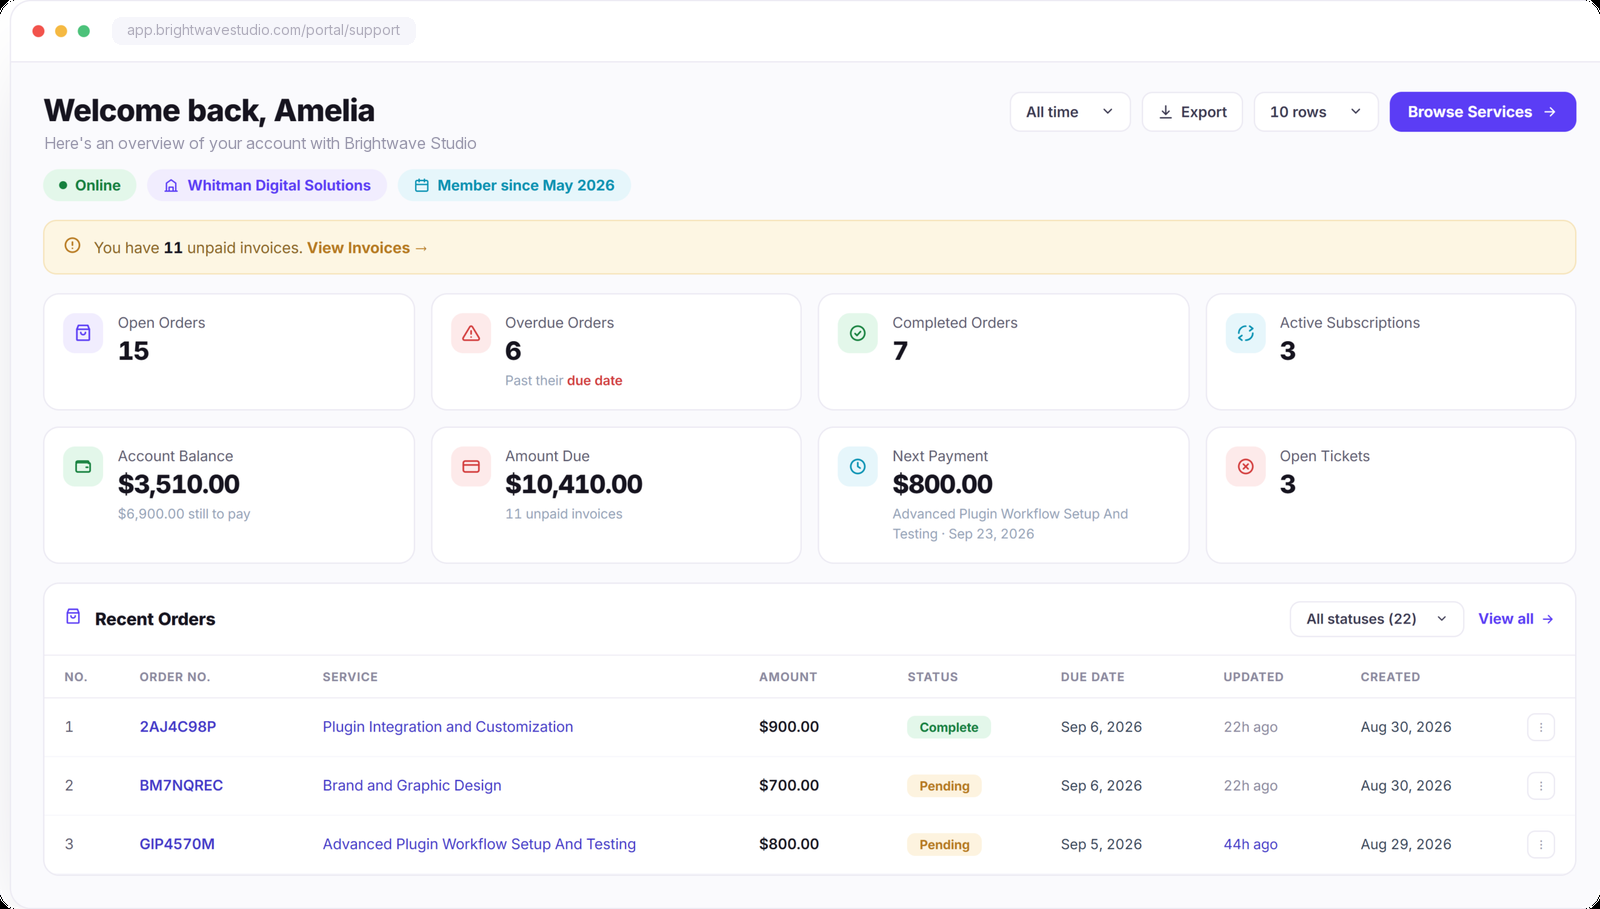1600x909 pixels.
Task: Click the 44h ago updated timestamp
Action: [1251, 845]
